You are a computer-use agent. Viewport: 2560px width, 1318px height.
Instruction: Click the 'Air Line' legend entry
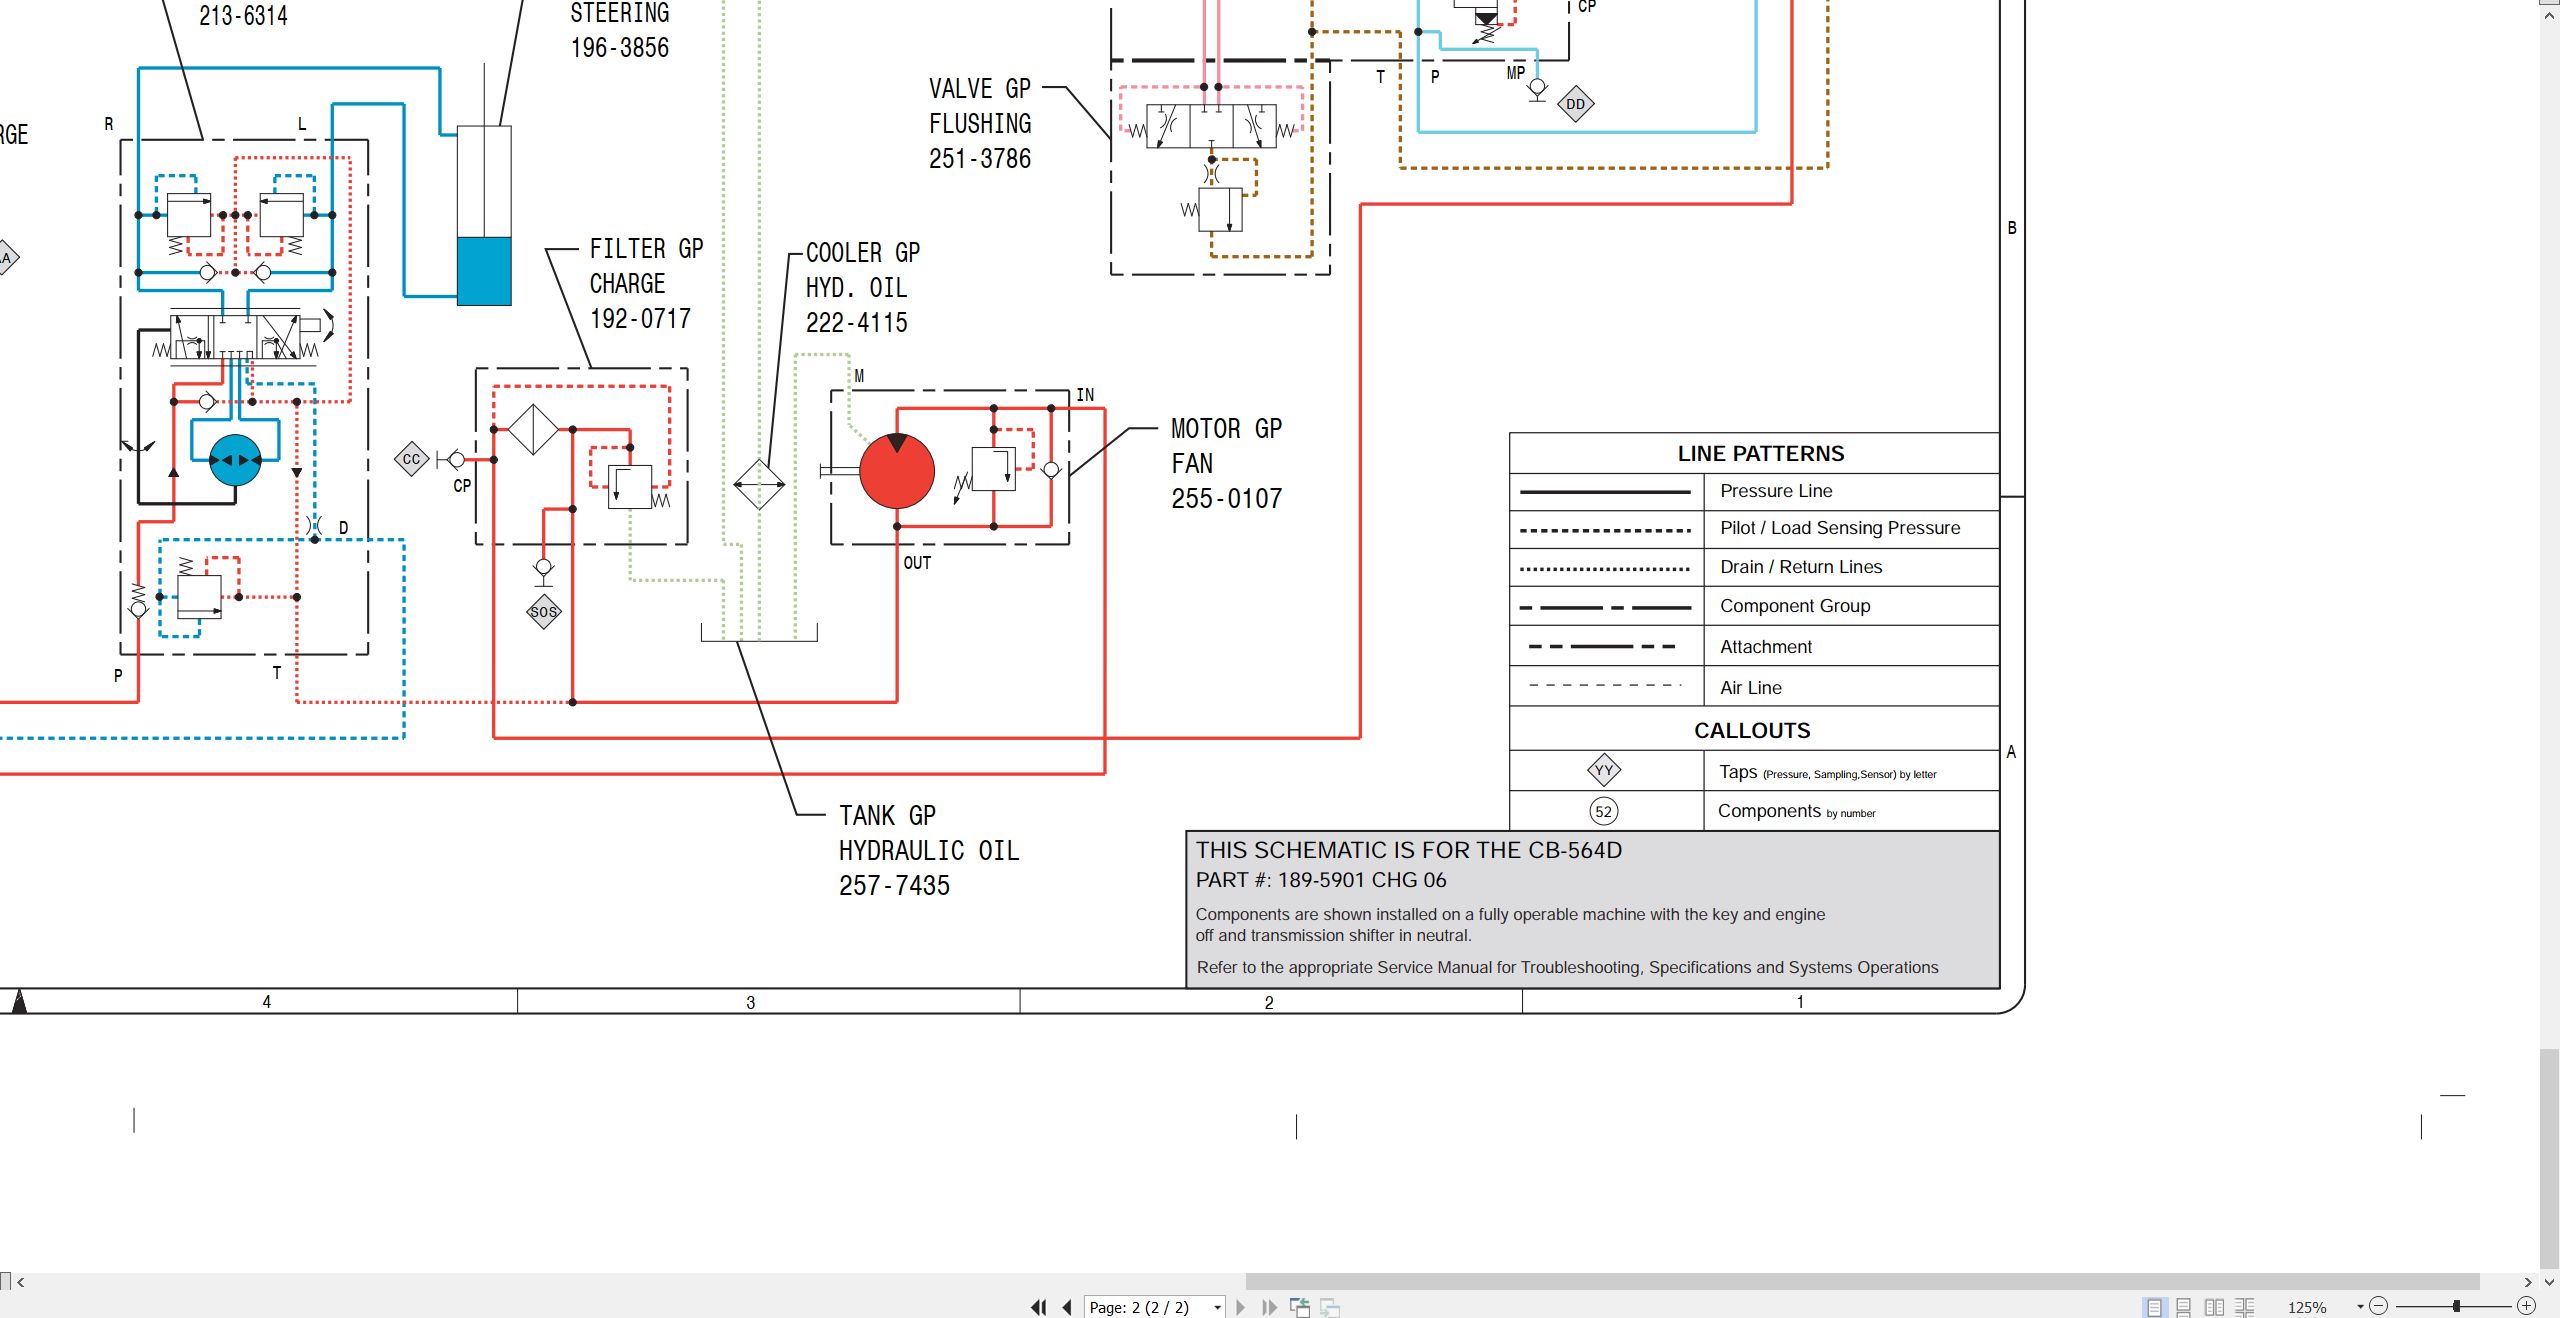[1751, 688]
